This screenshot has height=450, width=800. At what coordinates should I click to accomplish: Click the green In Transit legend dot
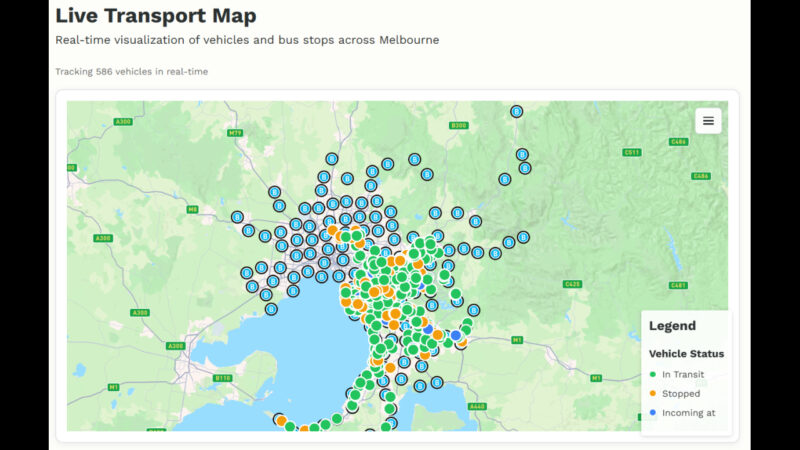(653, 375)
